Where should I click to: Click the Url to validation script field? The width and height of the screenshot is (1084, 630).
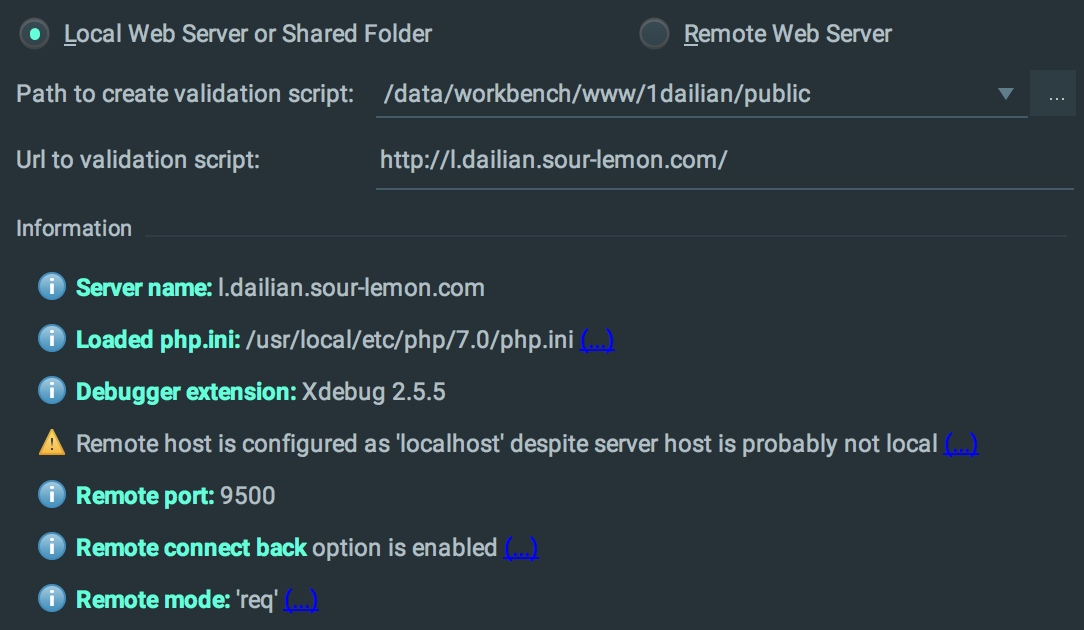click(x=725, y=160)
